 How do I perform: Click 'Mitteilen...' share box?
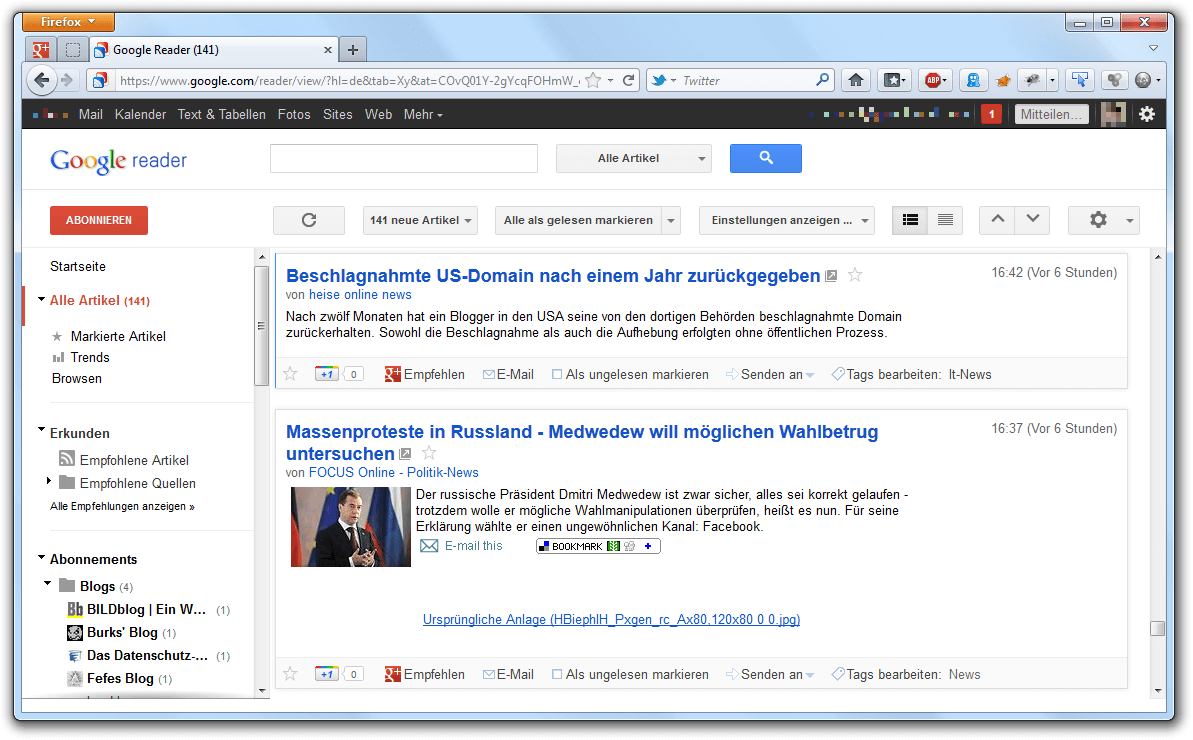pyautogui.click(x=1051, y=114)
